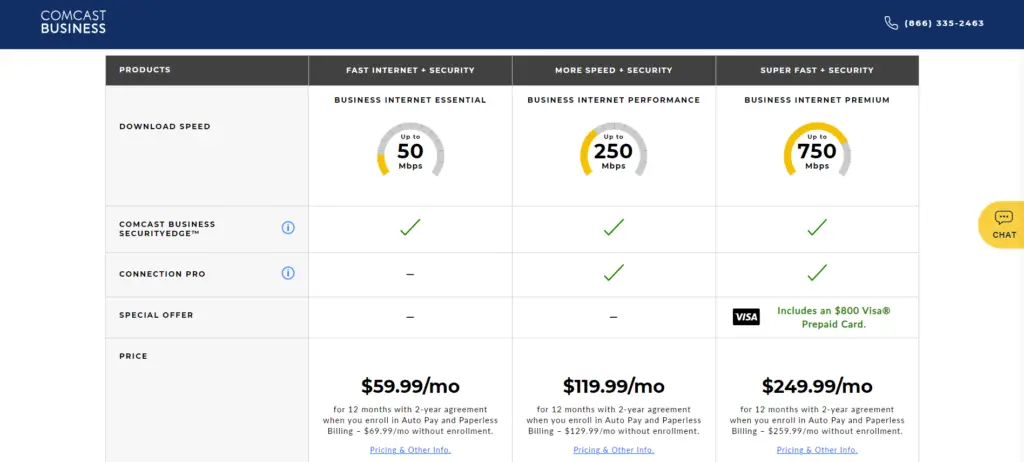Open Pricing & Other Info for Essential

click(x=410, y=450)
